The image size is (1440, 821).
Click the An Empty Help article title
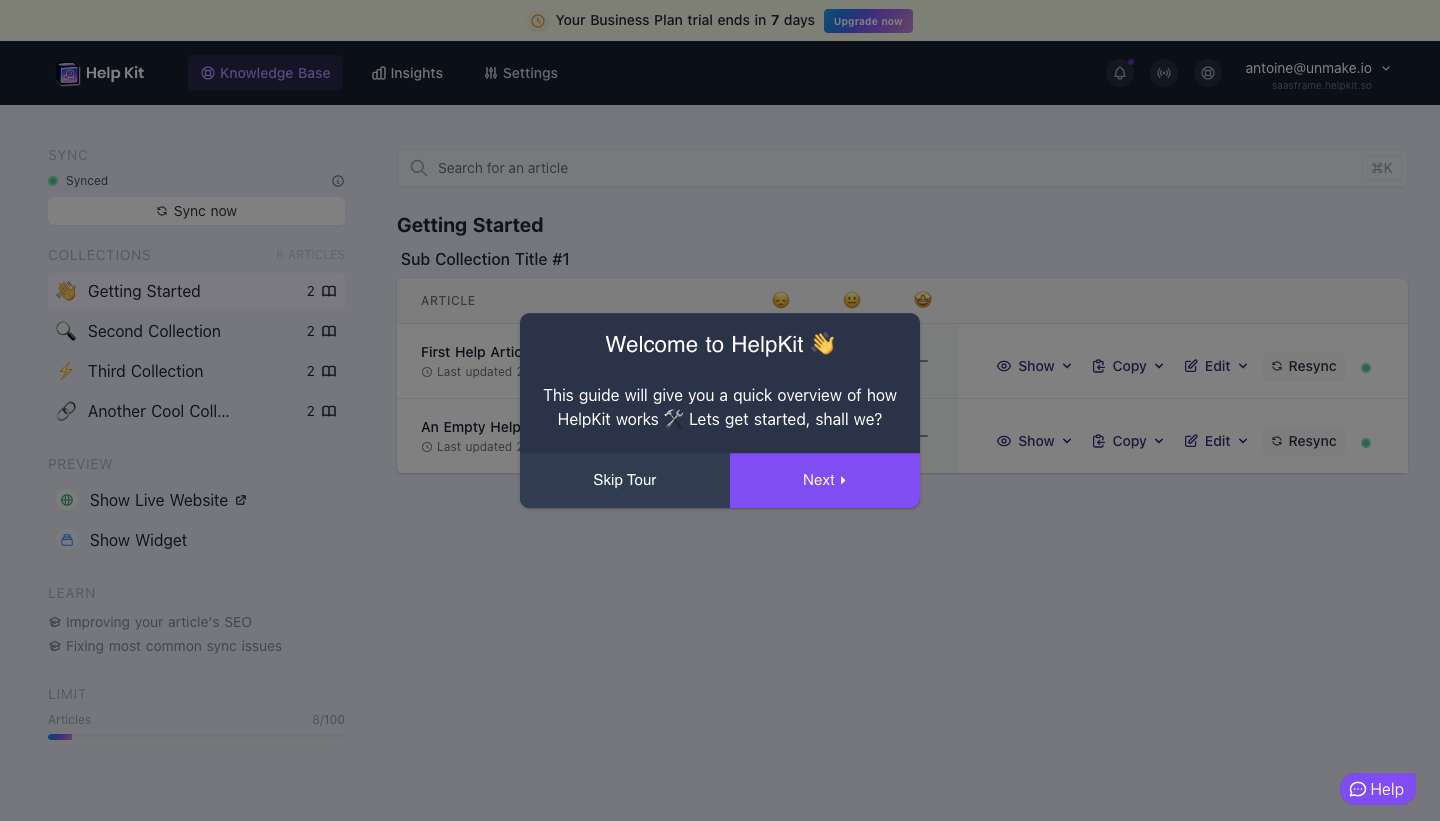point(471,427)
